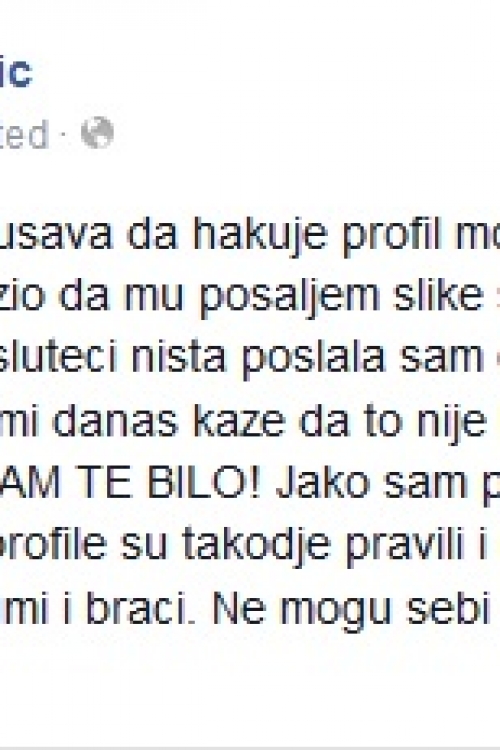
Task: Open the post timestamp link beside globe
Action: pyautogui.click(x=24, y=134)
